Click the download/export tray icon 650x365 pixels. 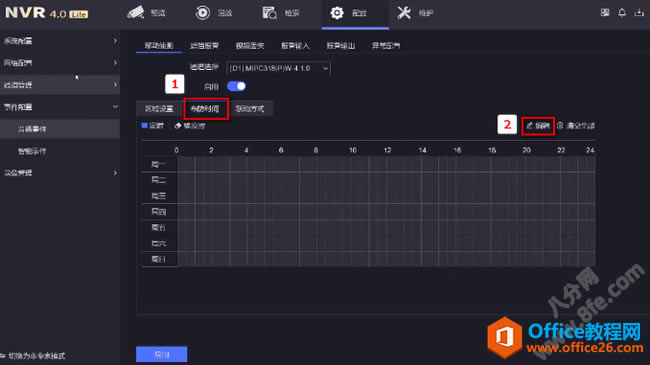pos(639,12)
